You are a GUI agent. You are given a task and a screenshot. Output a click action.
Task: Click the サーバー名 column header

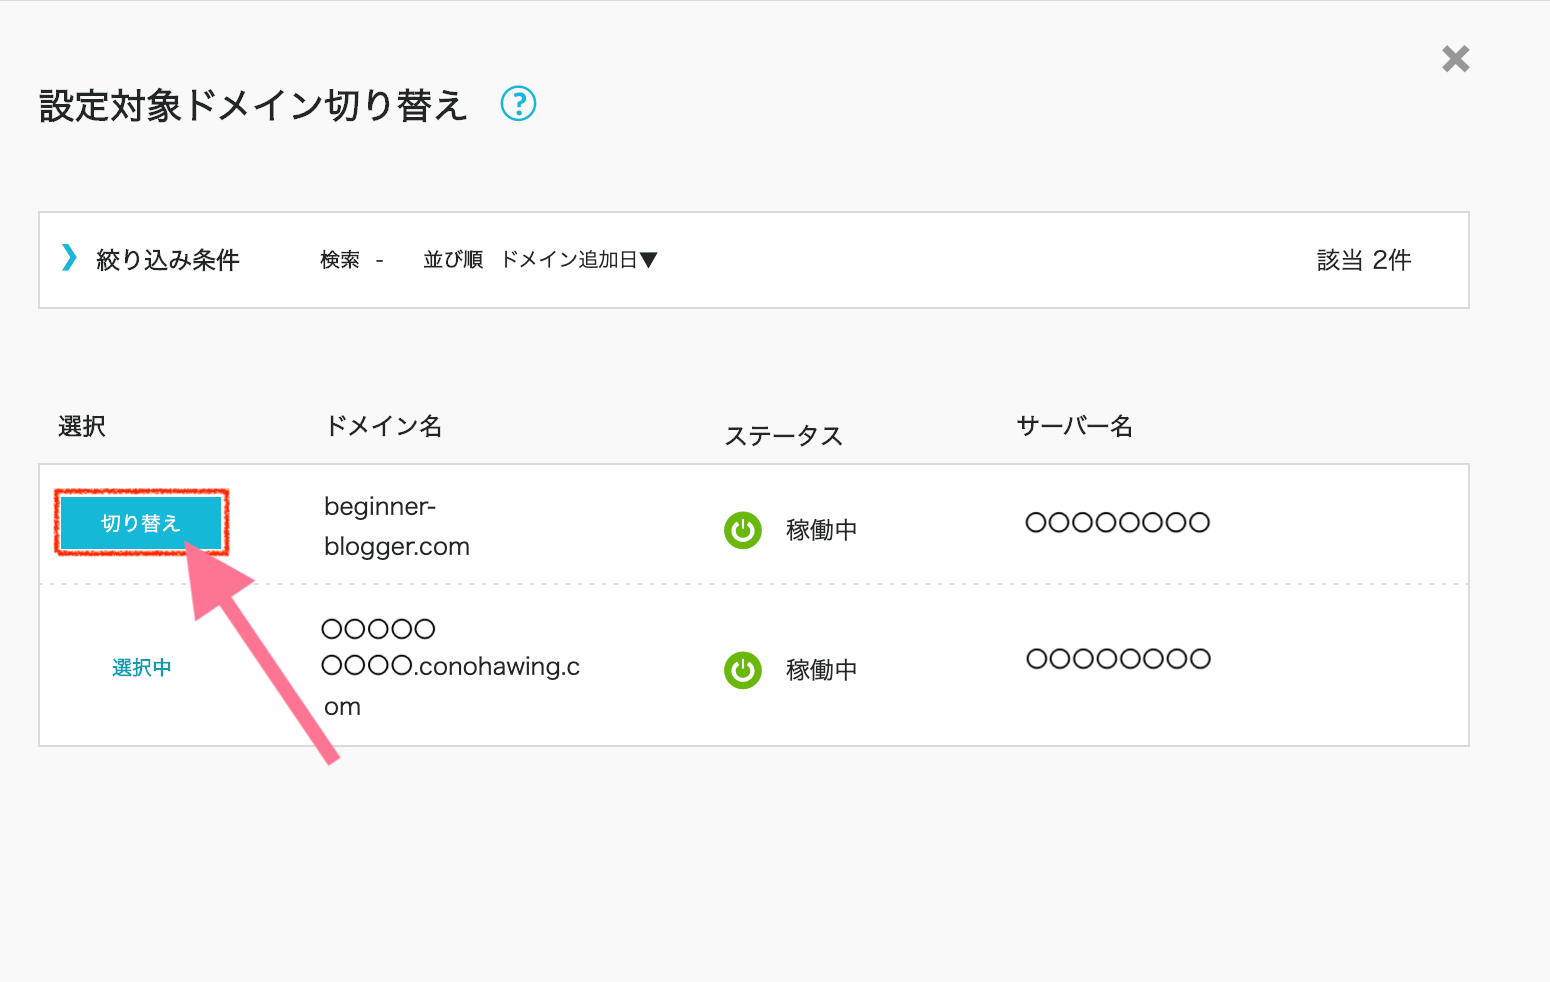coord(1074,426)
